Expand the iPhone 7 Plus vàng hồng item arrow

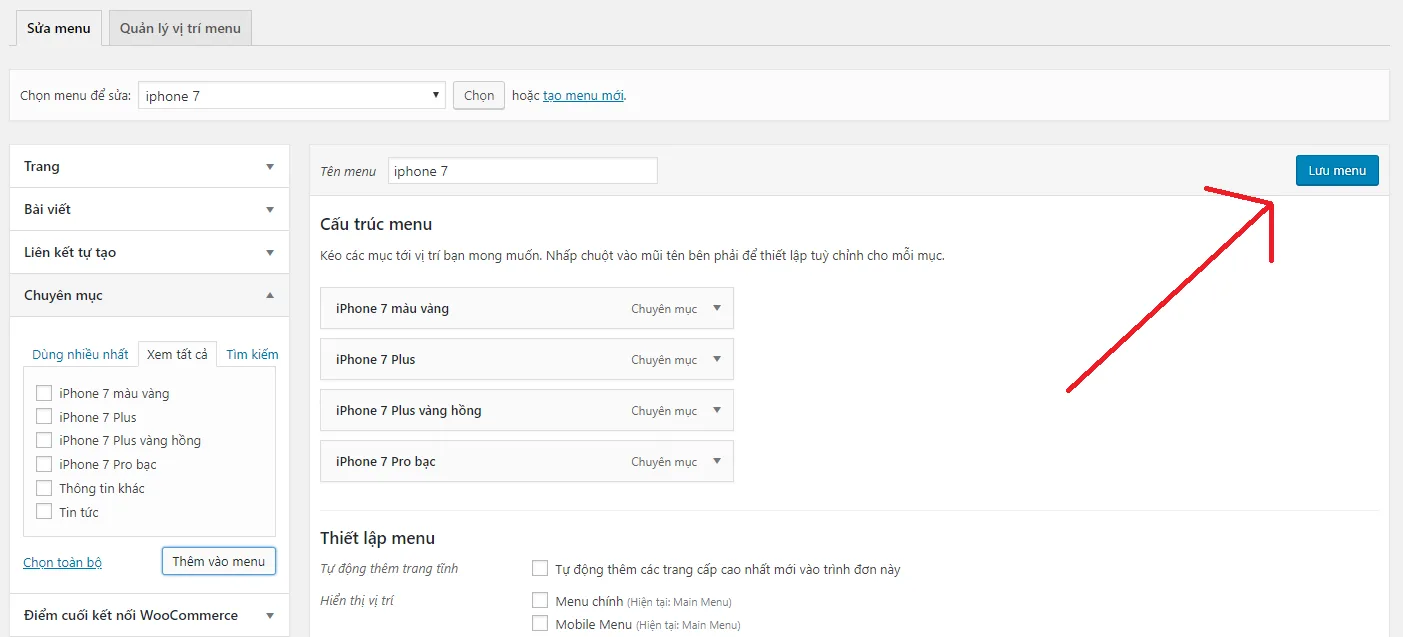point(717,410)
